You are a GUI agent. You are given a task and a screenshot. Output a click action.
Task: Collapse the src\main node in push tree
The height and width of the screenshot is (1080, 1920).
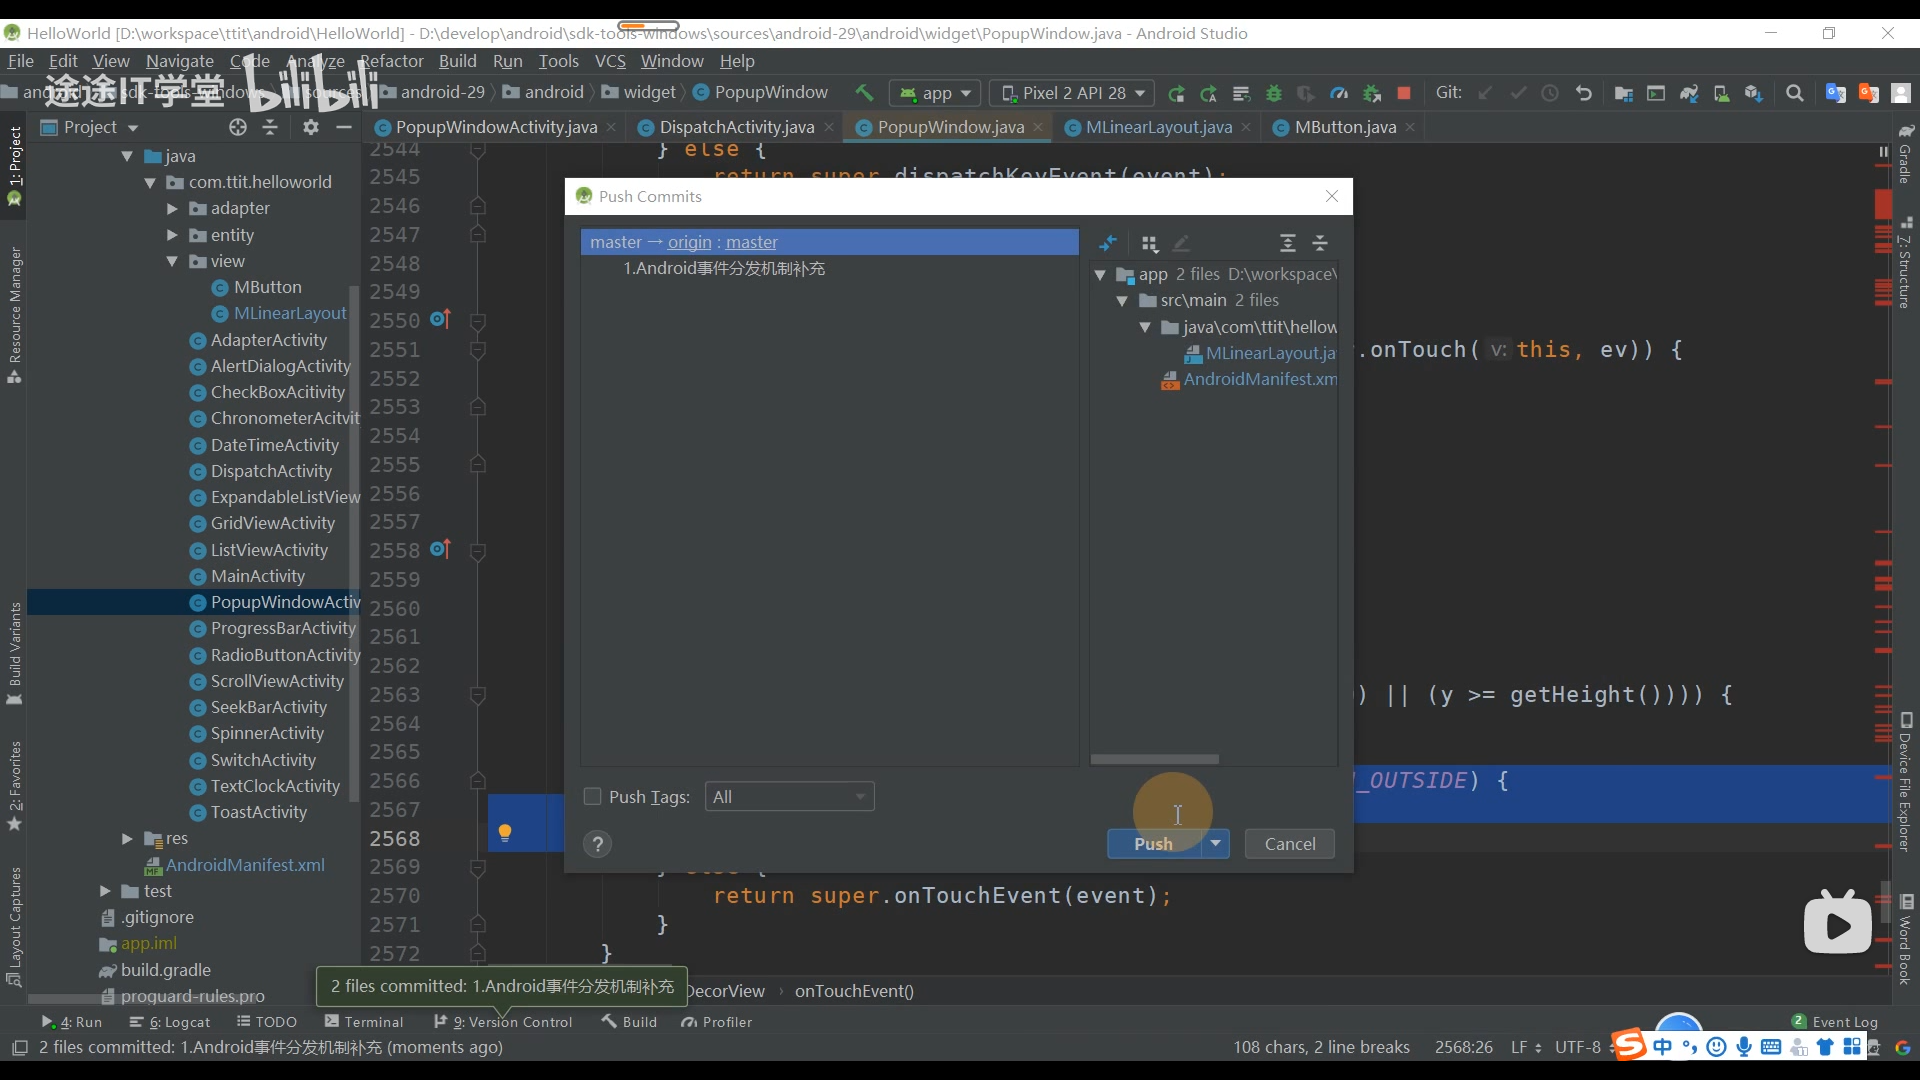1122,300
